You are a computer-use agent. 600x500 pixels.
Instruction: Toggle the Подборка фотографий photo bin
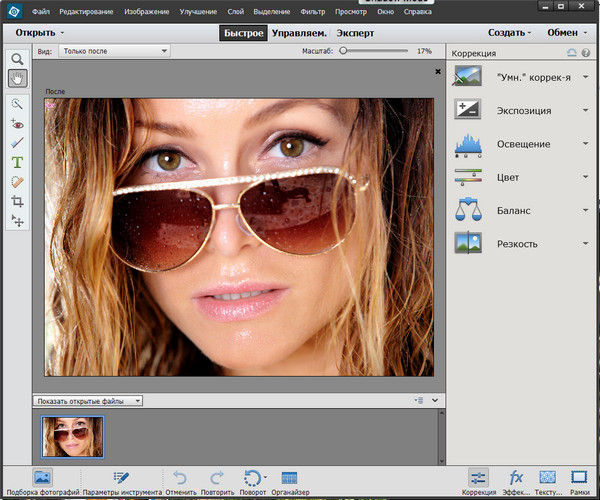[x=42, y=478]
